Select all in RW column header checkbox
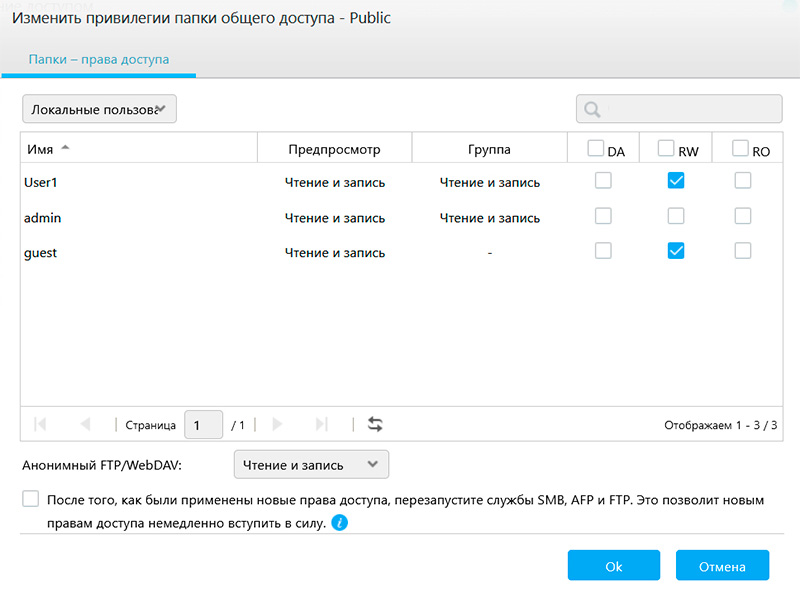800x592 pixels. click(x=666, y=148)
